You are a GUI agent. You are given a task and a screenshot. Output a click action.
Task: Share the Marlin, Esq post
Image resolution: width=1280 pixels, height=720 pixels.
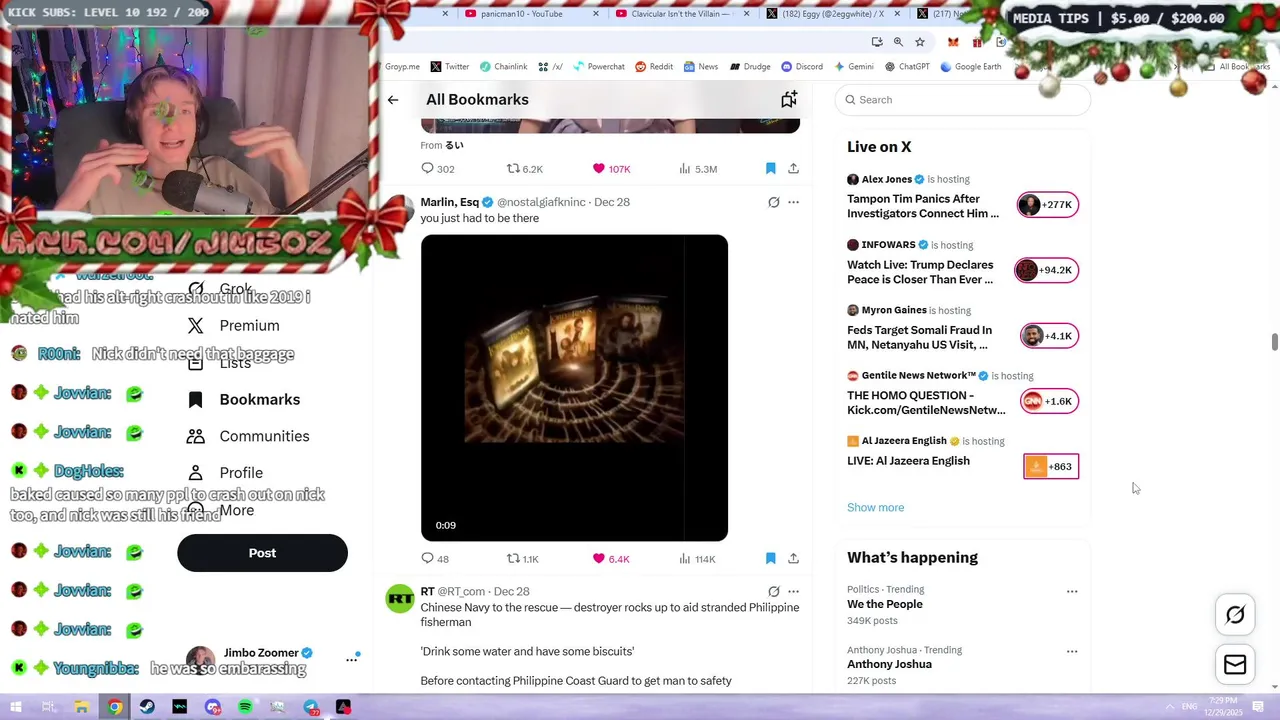[x=793, y=559]
